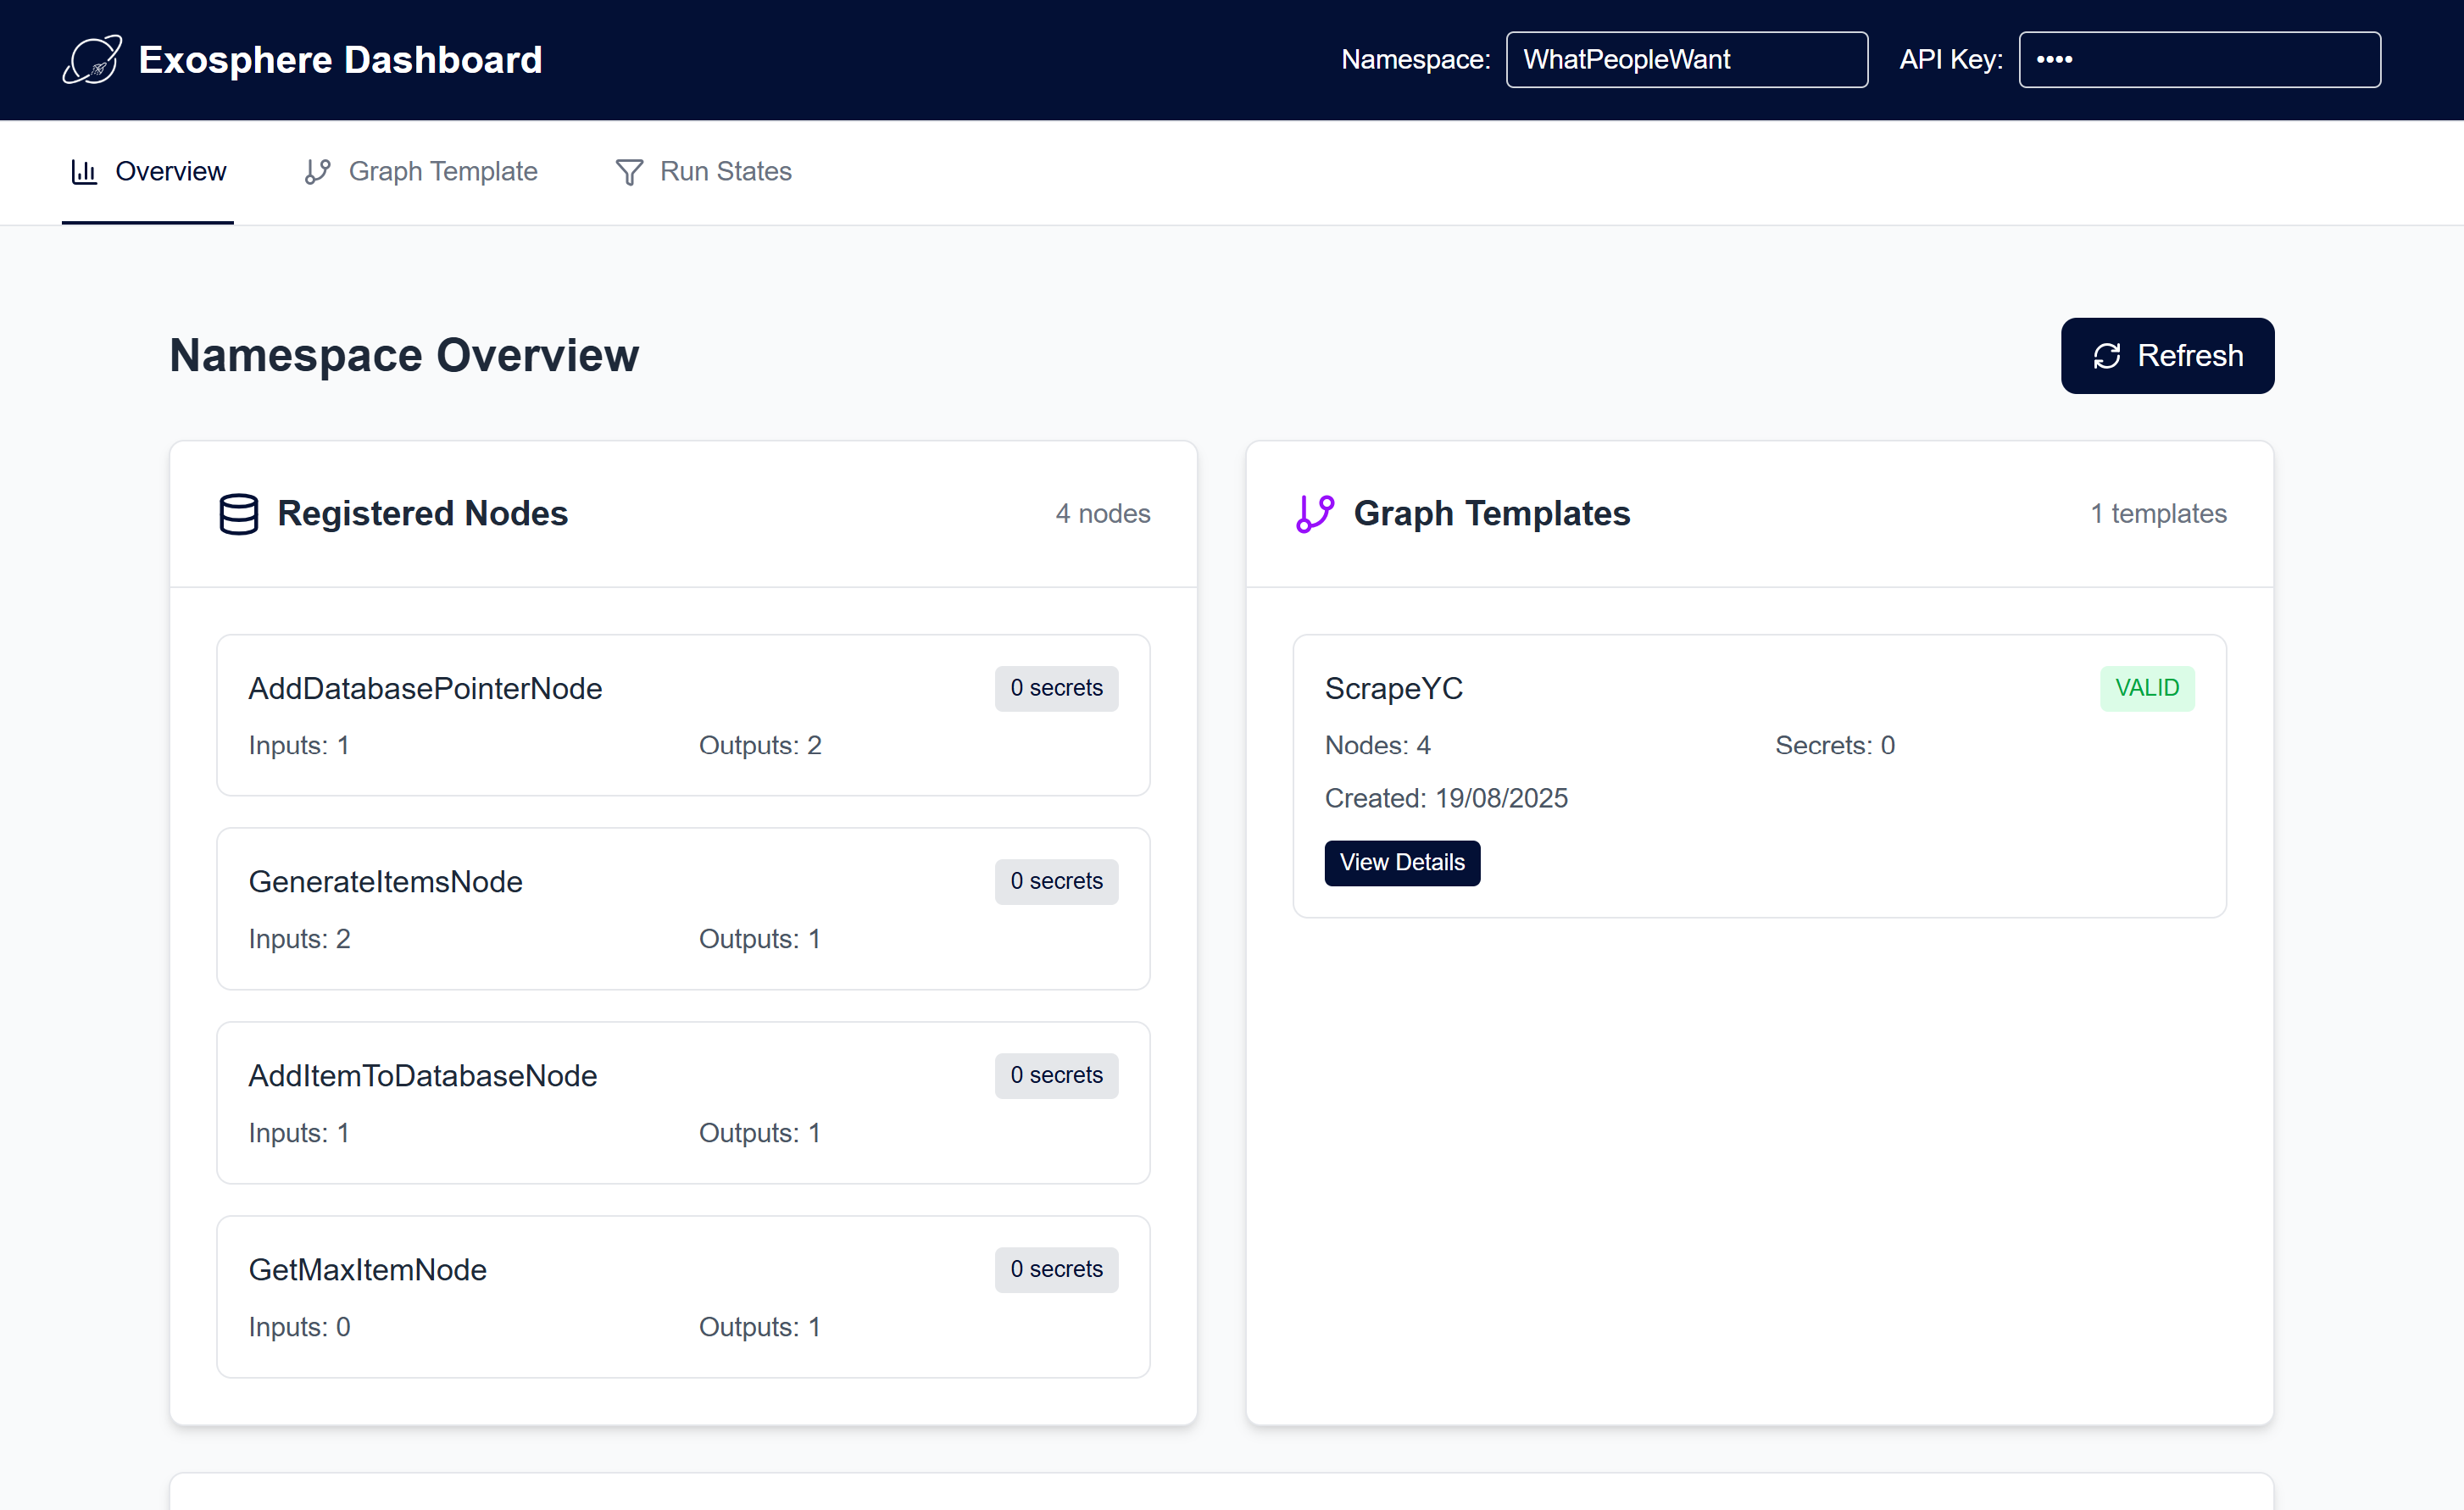Viewport: 2464px width, 1510px height.
Task: Click the hidden API Key dots field
Action: [x=2199, y=59]
